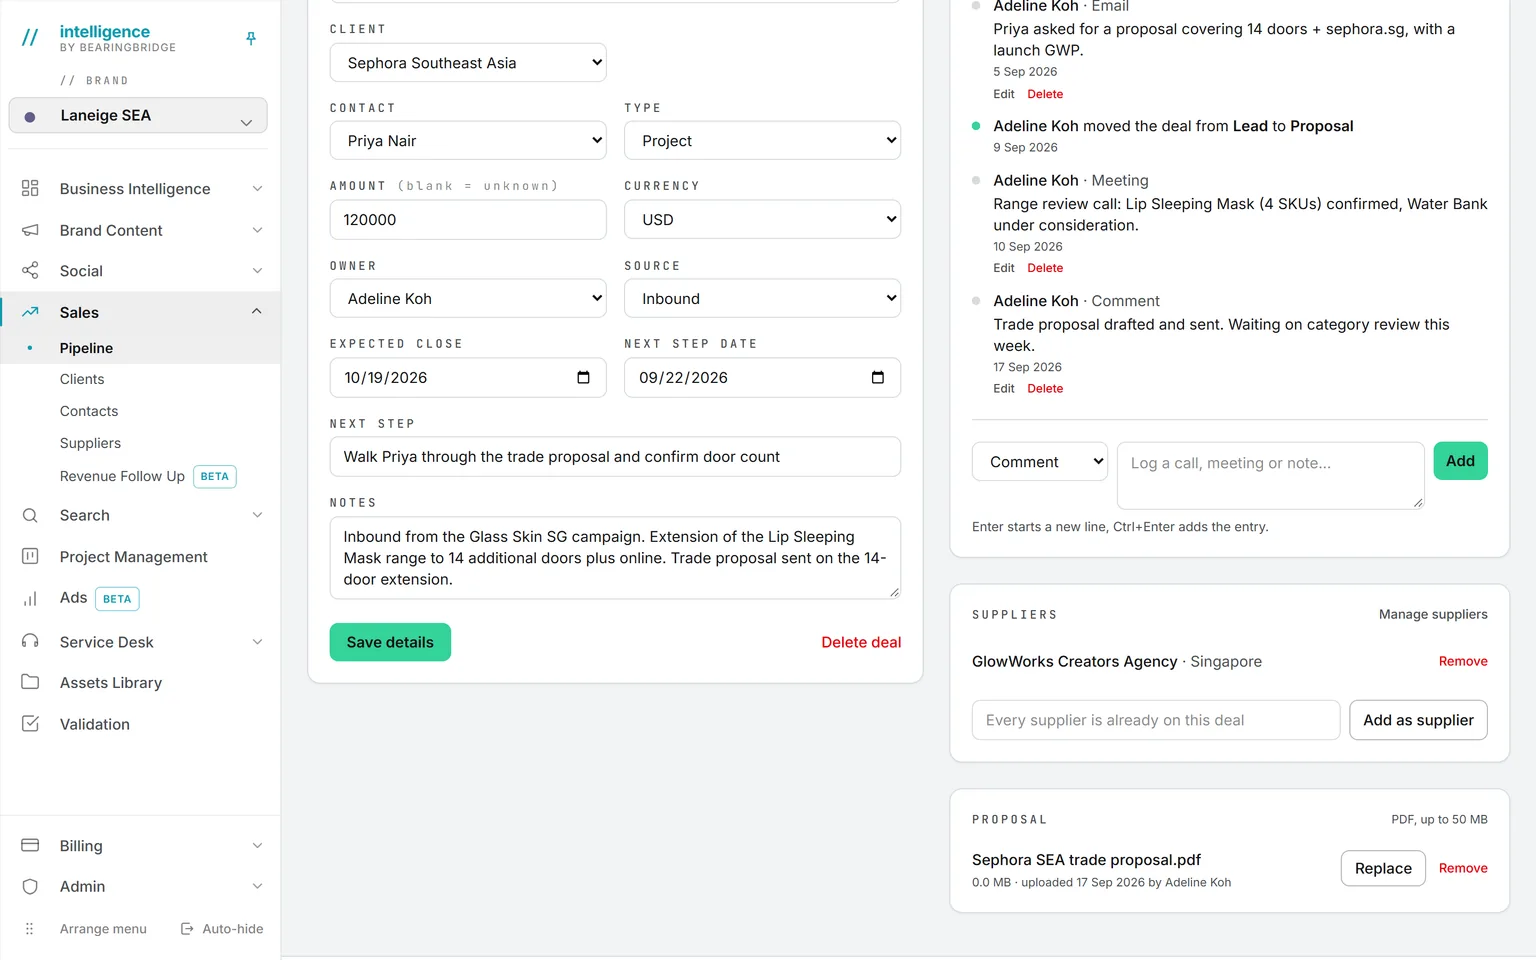Click the Social share icon

click(30, 271)
